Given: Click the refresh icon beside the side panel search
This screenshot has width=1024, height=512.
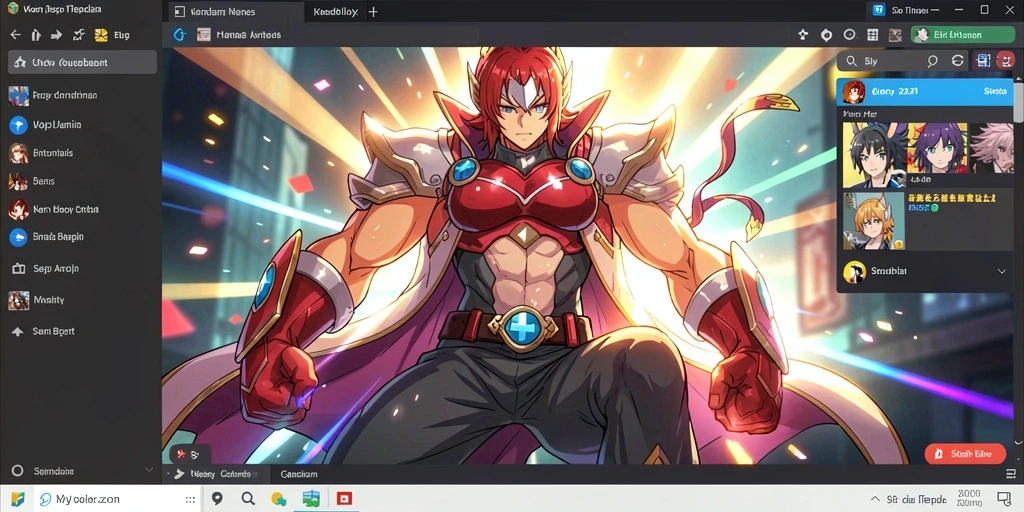Looking at the screenshot, I should (957, 61).
